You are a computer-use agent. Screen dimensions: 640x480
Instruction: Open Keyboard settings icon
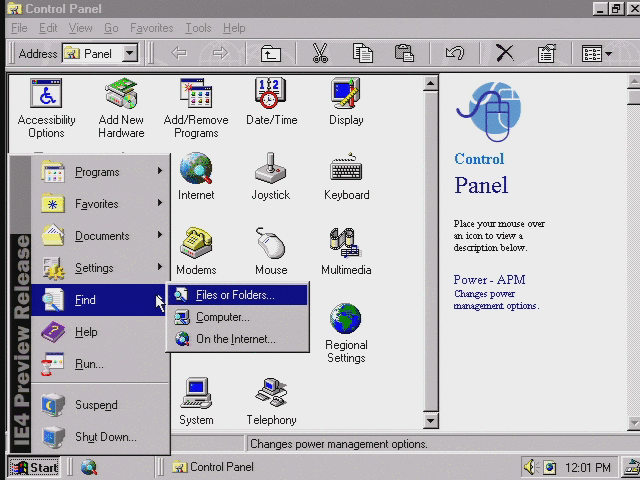click(347, 176)
